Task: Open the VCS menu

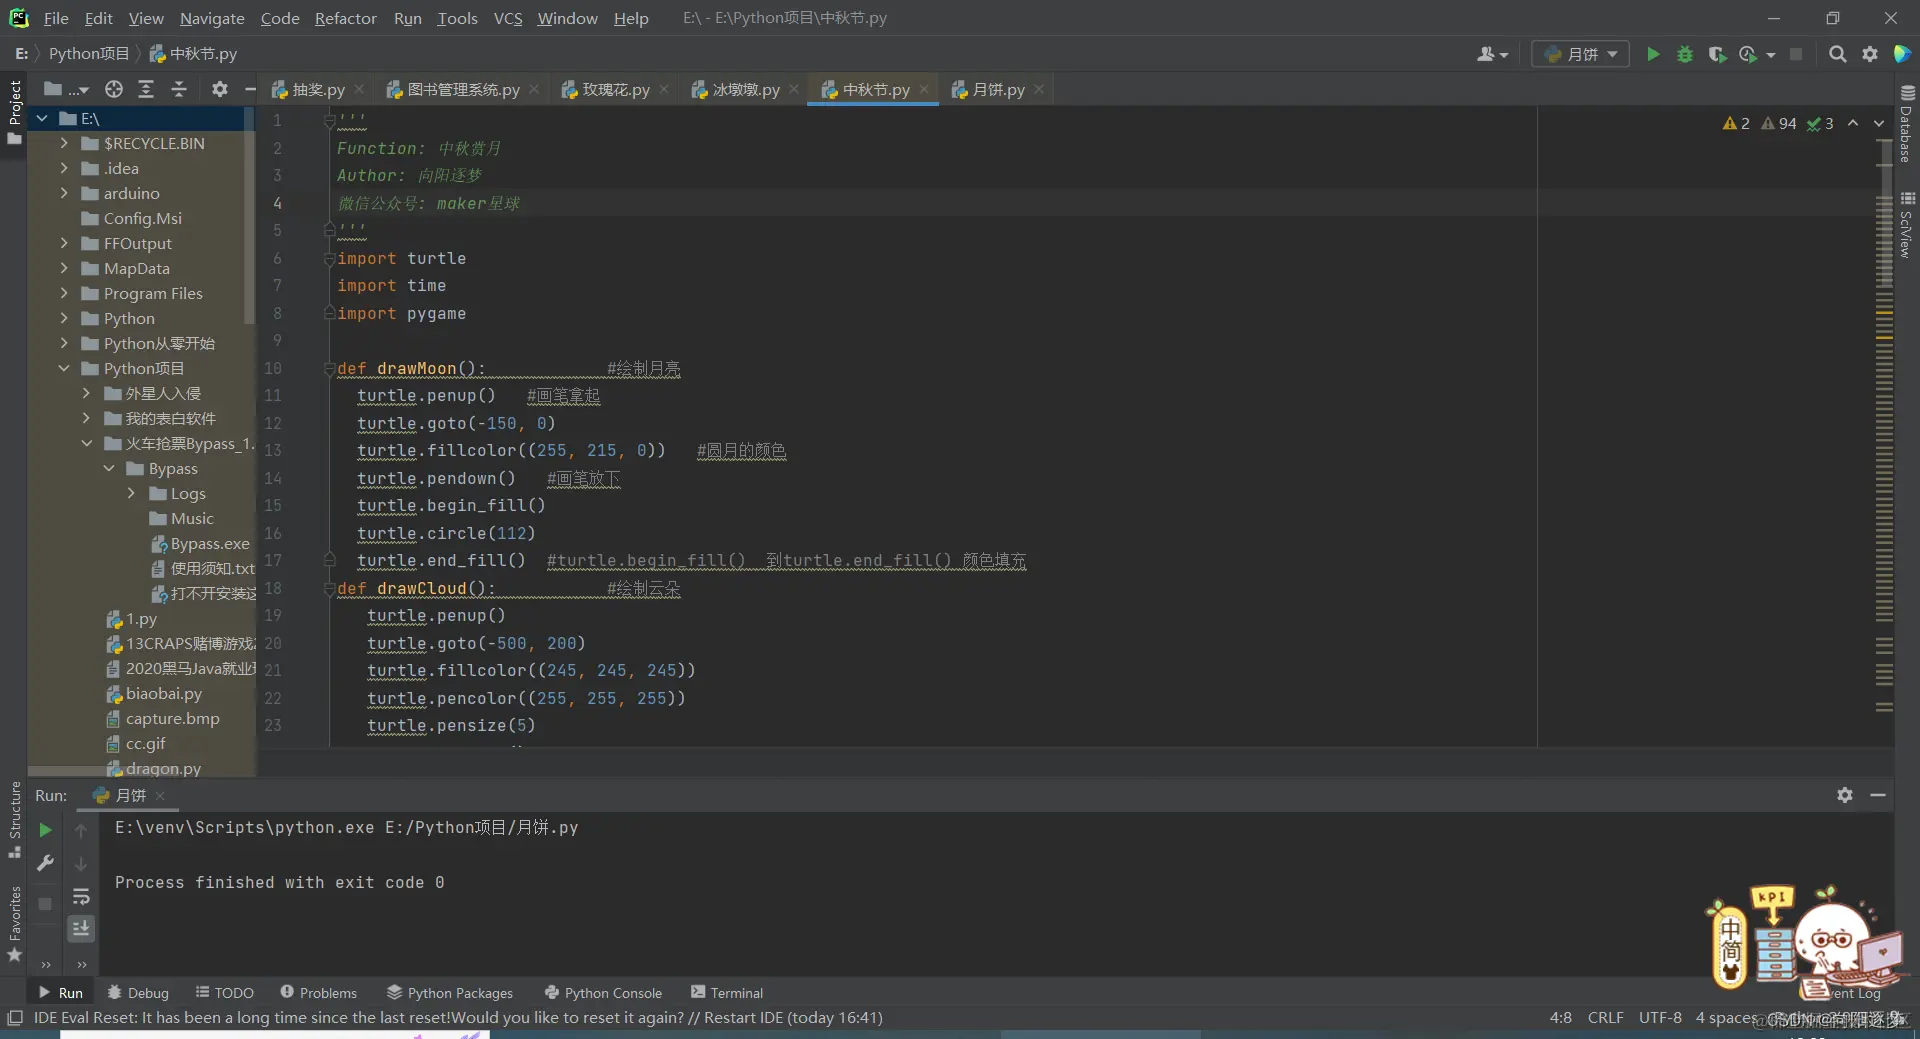Action: (x=508, y=18)
